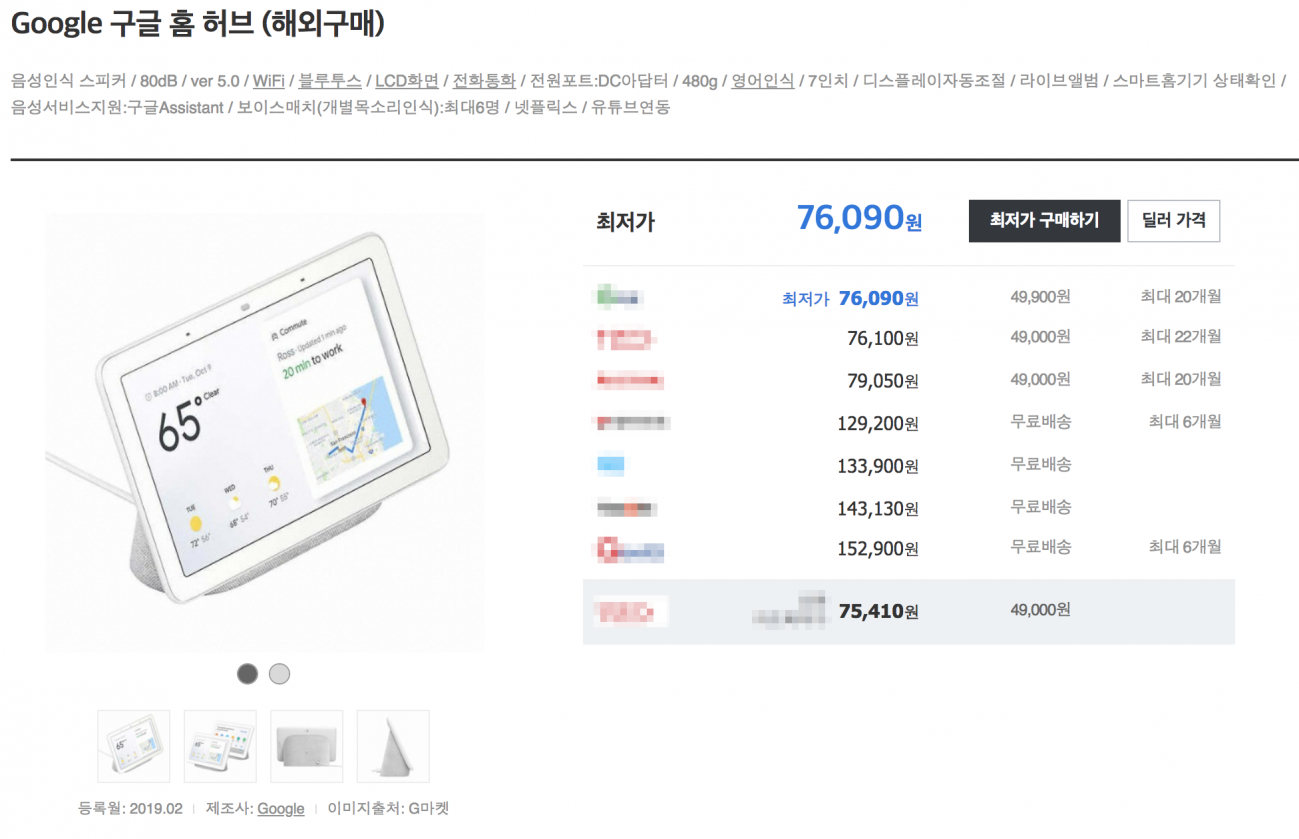This screenshot has width=1299, height=839.
Task: Select the first front-view product thumbnail
Action: click(134, 746)
